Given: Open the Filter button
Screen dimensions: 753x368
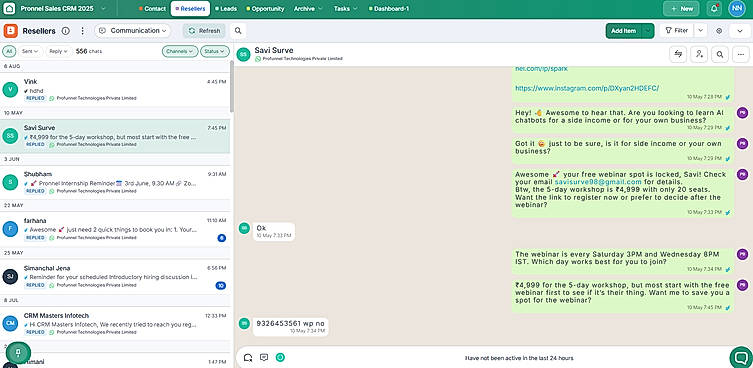Looking at the screenshot, I should [676, 30].
